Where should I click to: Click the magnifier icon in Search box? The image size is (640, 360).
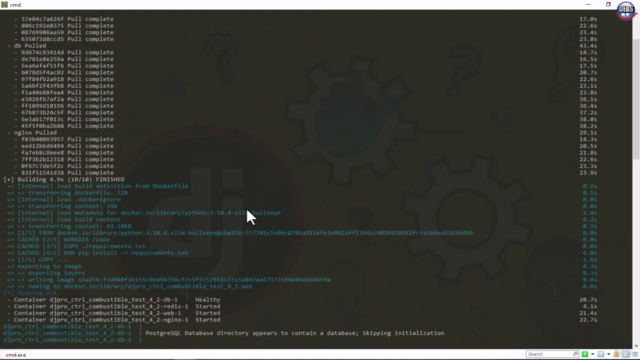point(575,354)
